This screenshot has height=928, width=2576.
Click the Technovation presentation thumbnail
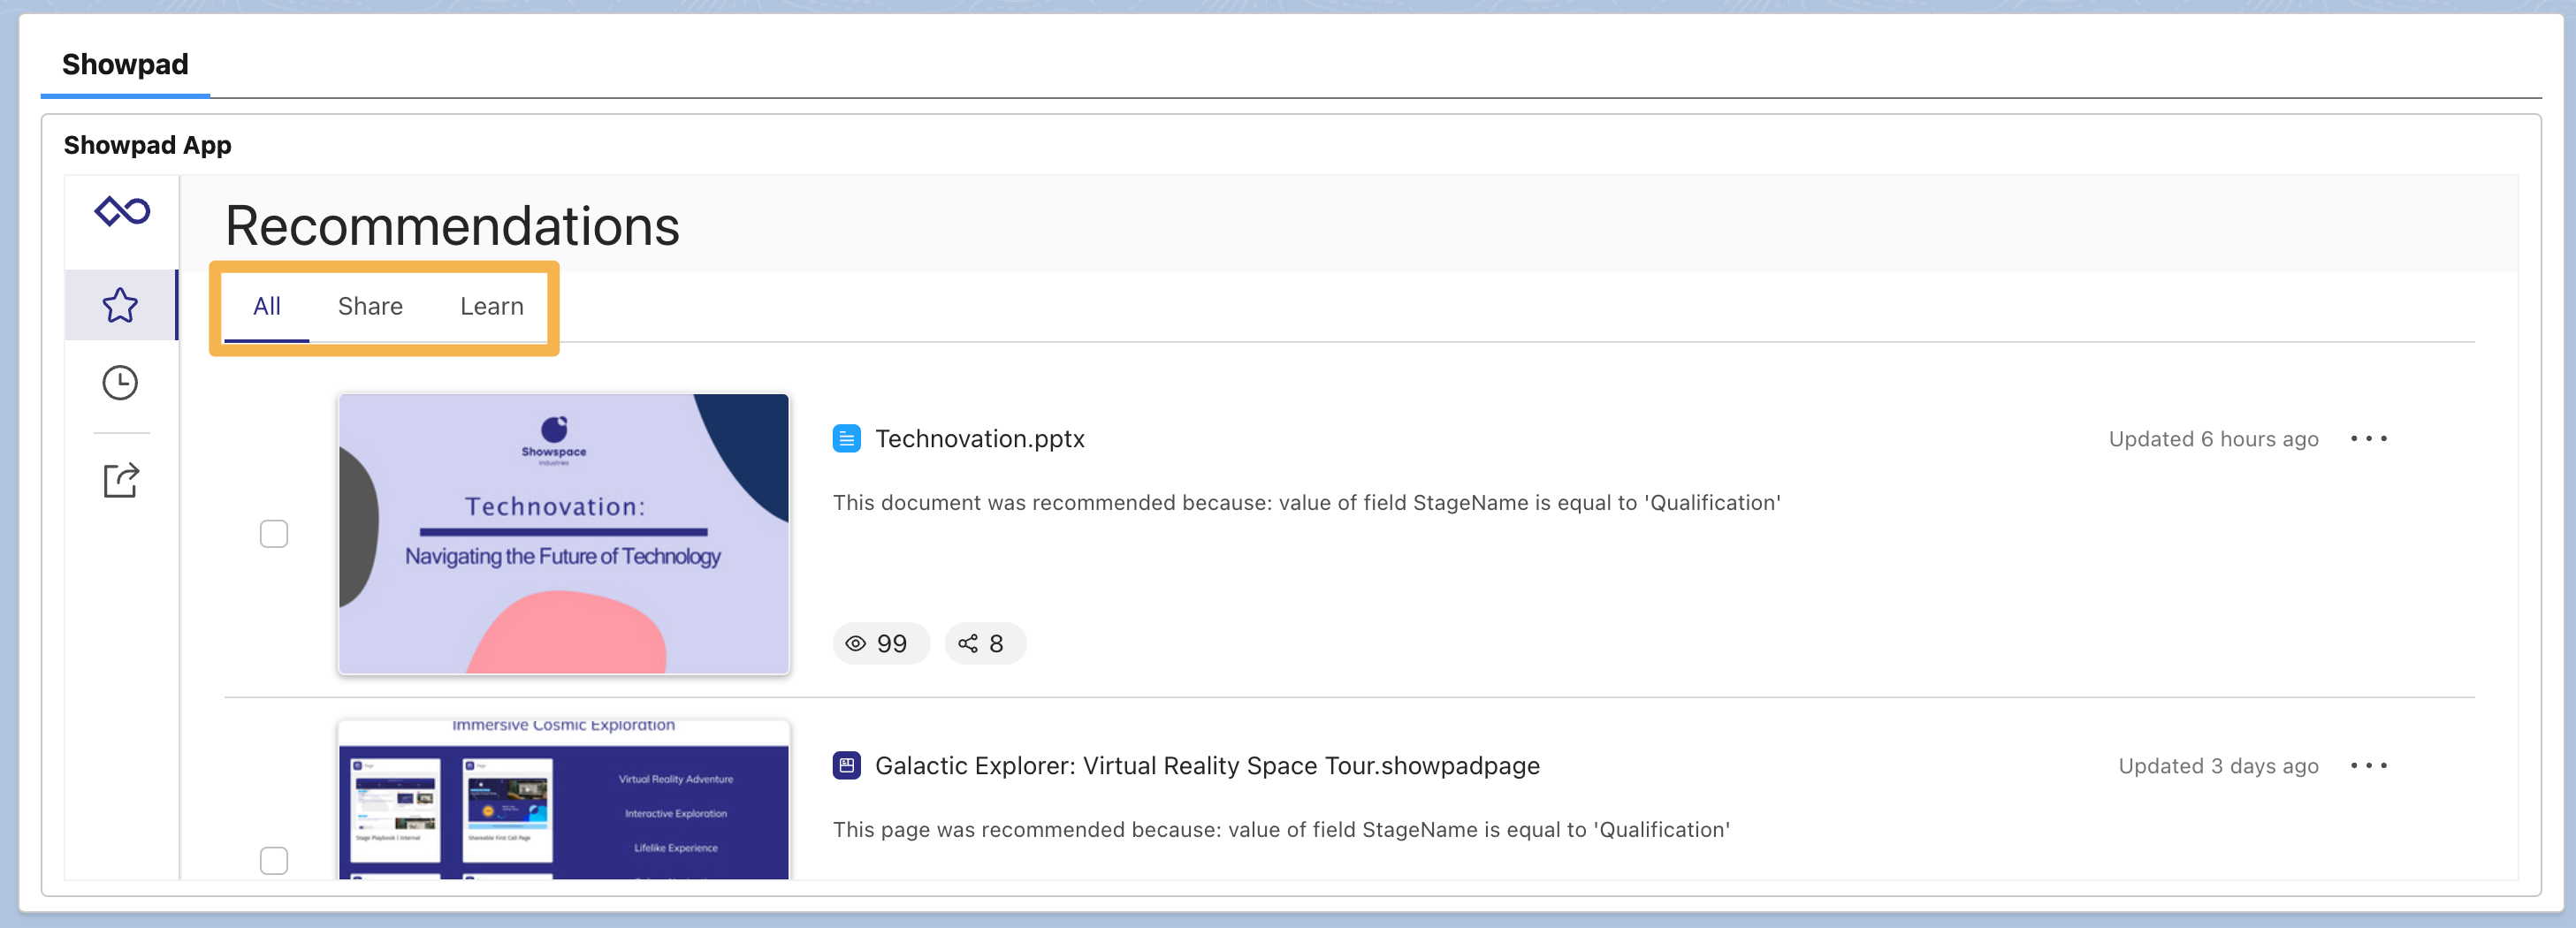(563, 534)
